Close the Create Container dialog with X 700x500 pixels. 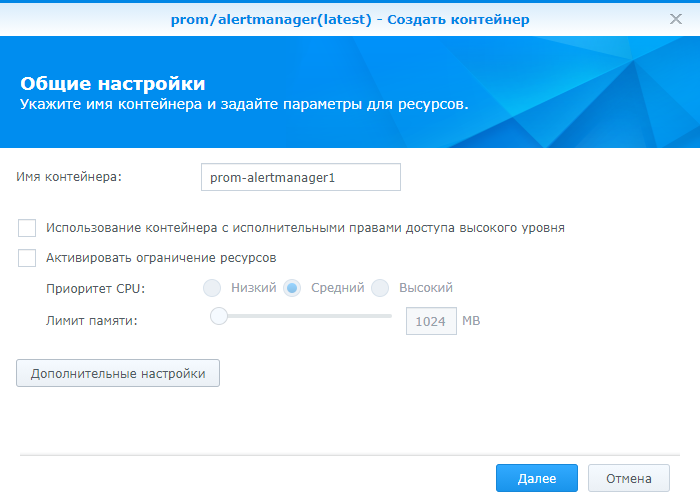point(675,19)
